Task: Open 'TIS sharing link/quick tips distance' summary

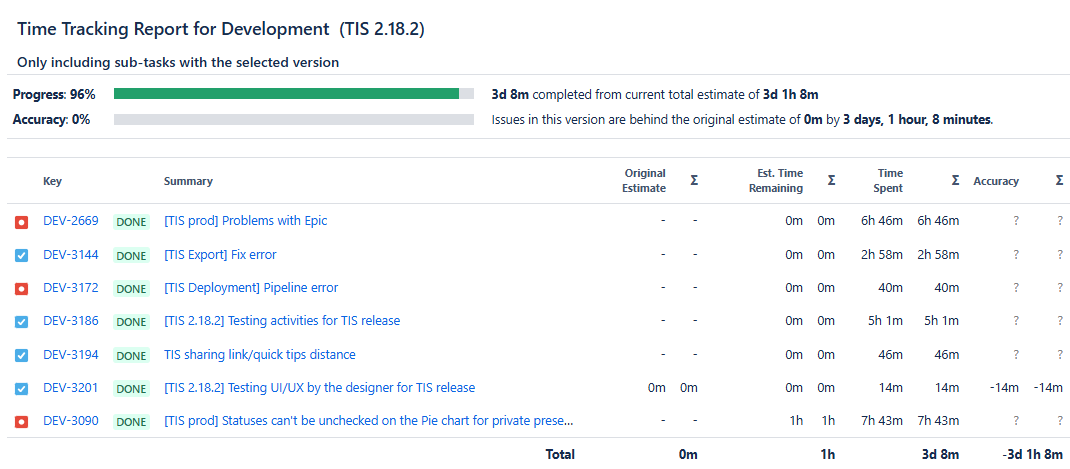Action: coord(260,354)
